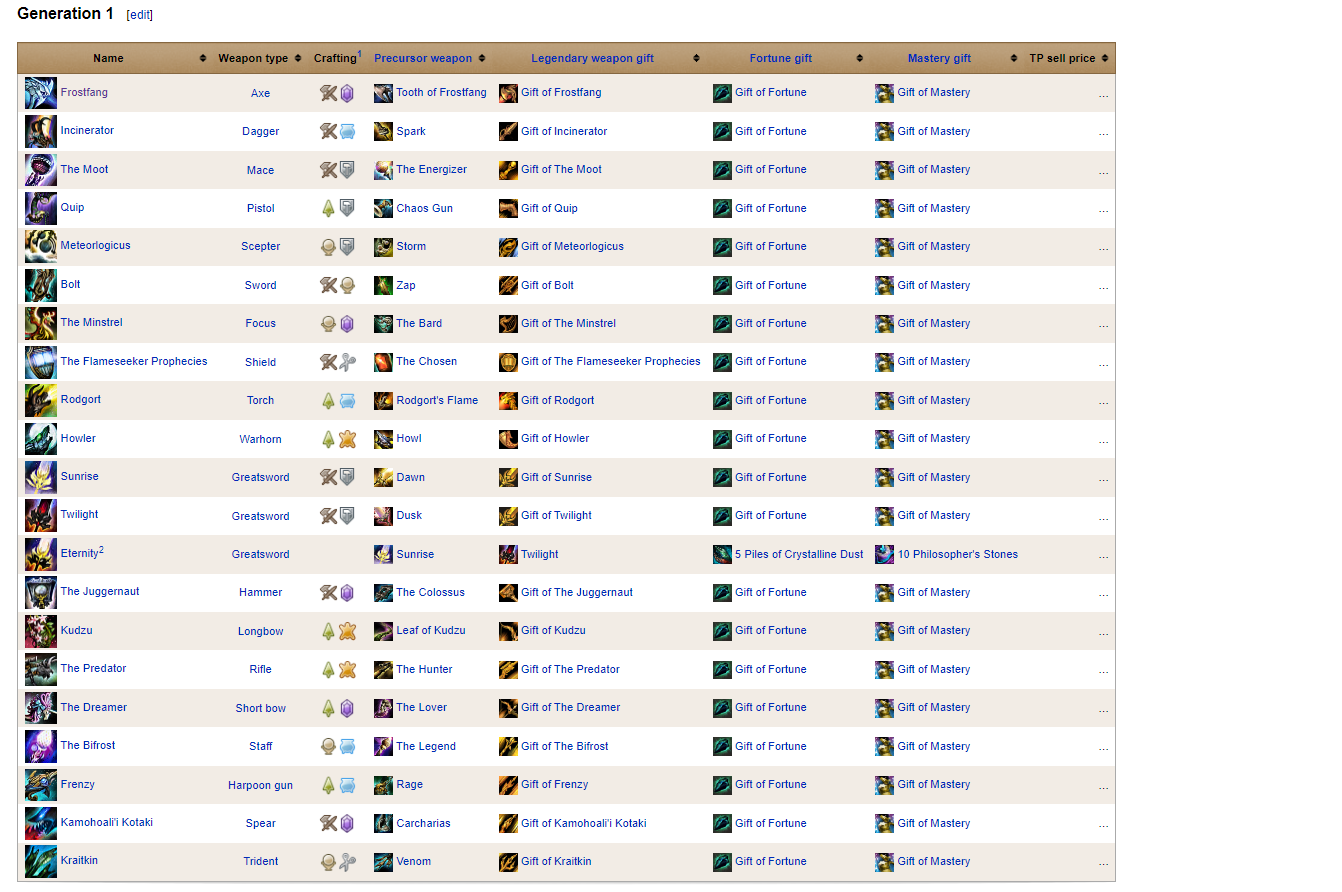
Task: Open the Legendary weapon gift header link
Action: point(592,58)
